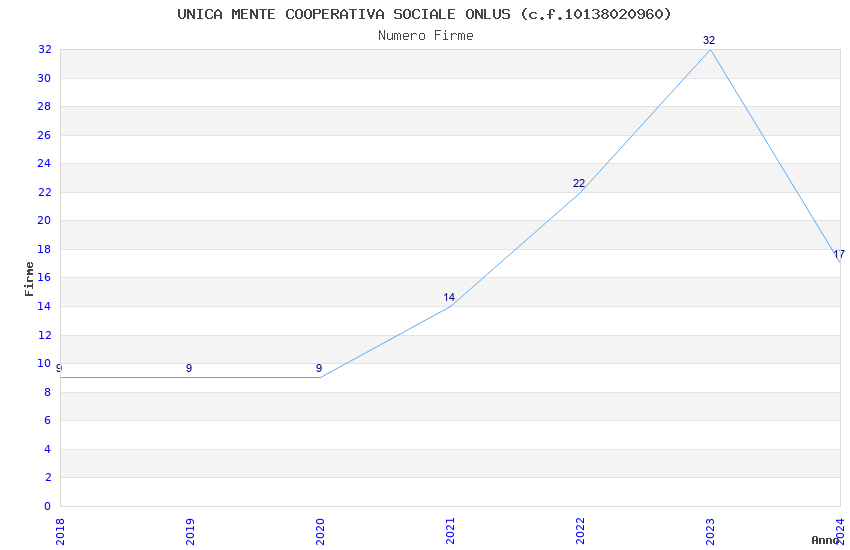Screen dimensions: 850x550
Task: Click the y-axis tick label 14
Action: point(44,306)
